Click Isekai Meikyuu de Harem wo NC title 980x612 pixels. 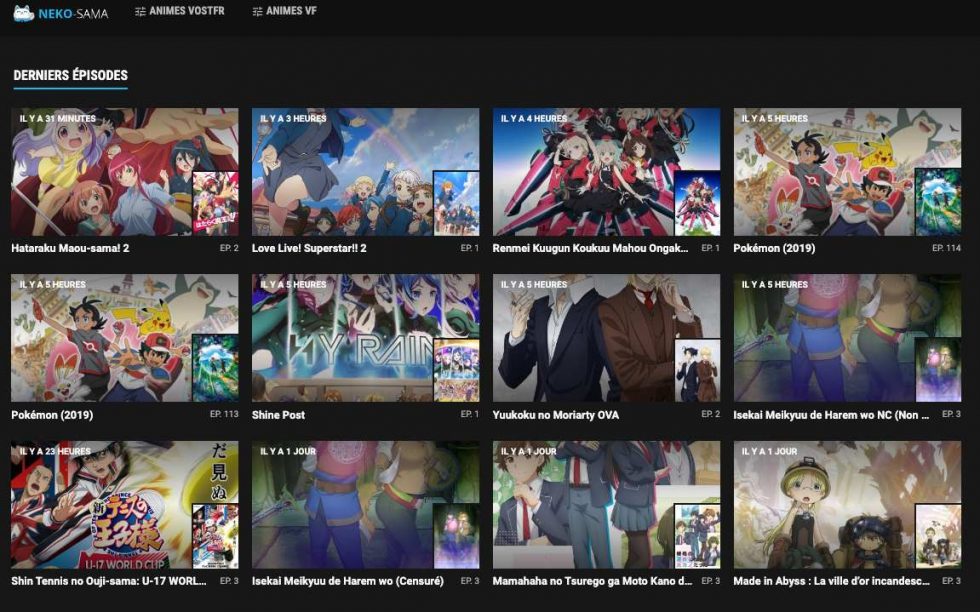(x=831, y=415)
